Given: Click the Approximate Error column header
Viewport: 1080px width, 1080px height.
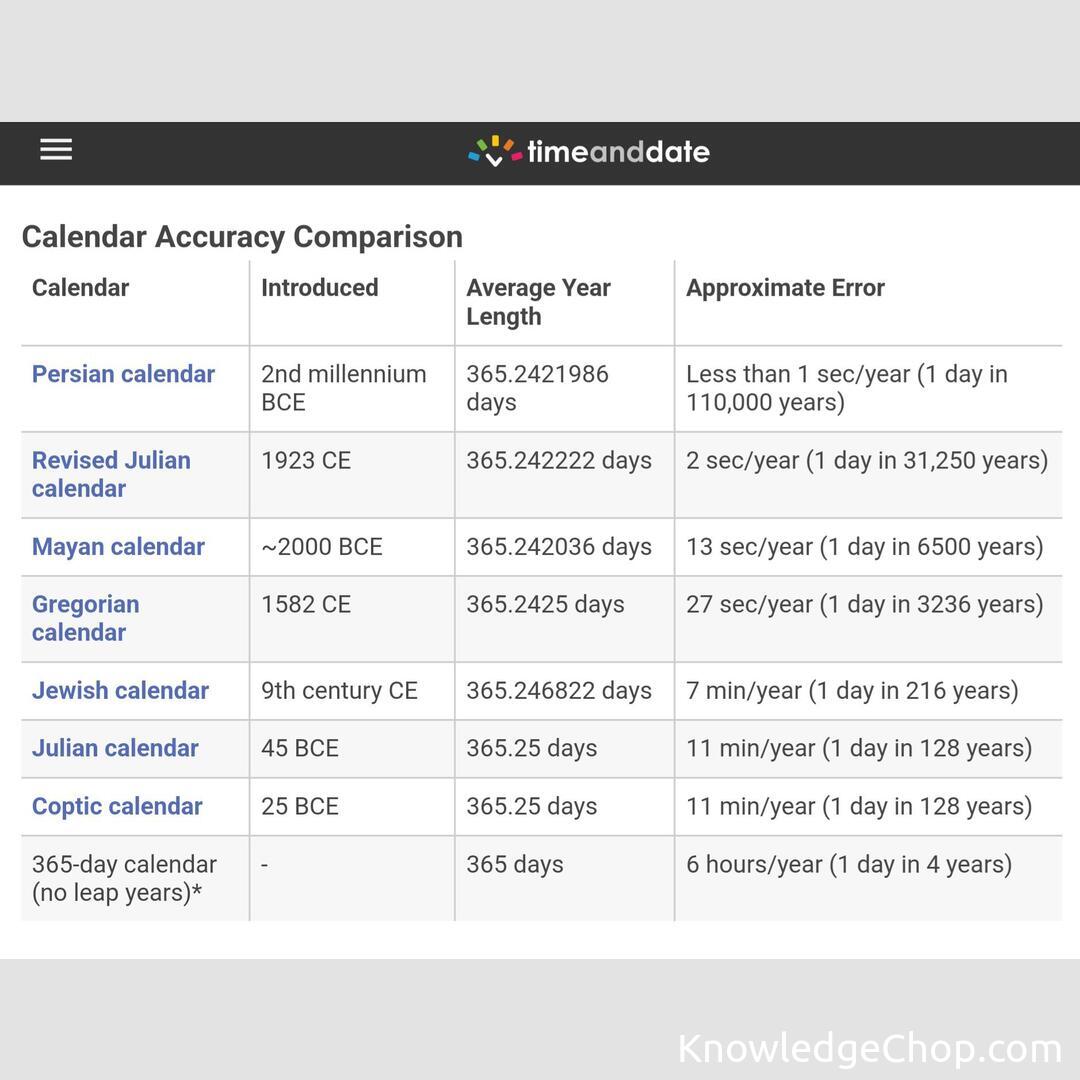Looking at the screenshot, I should (x=785, y=288).
